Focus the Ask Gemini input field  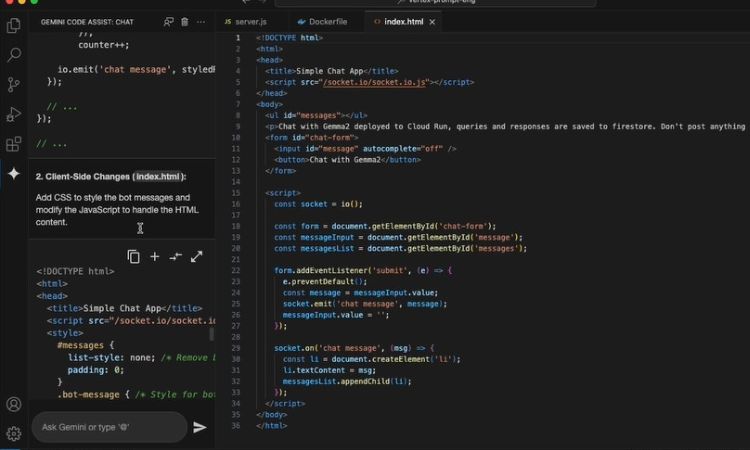[x=109, y=427]
